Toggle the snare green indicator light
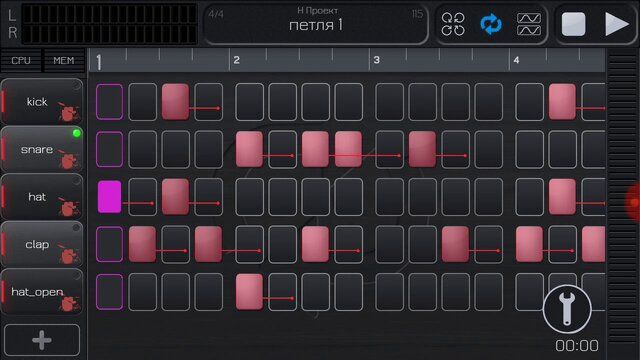This screenshot has width=640, height=360. (x=76, y=133)
